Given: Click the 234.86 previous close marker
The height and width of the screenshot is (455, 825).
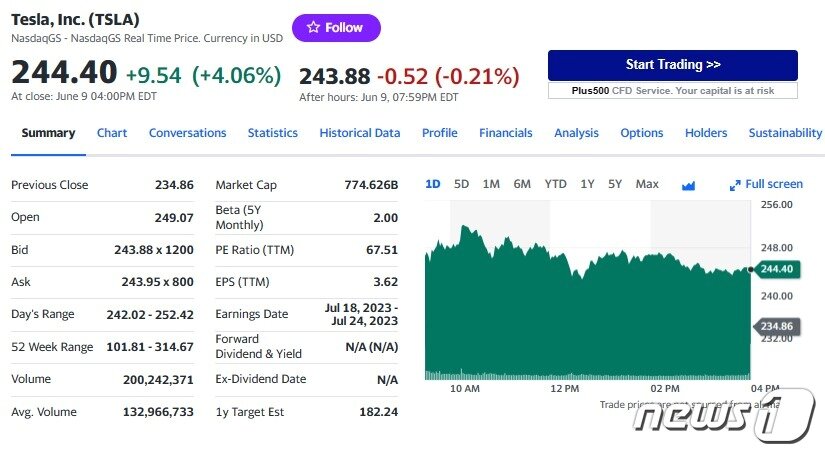Looking at the screenshot, I should (775, 327).
